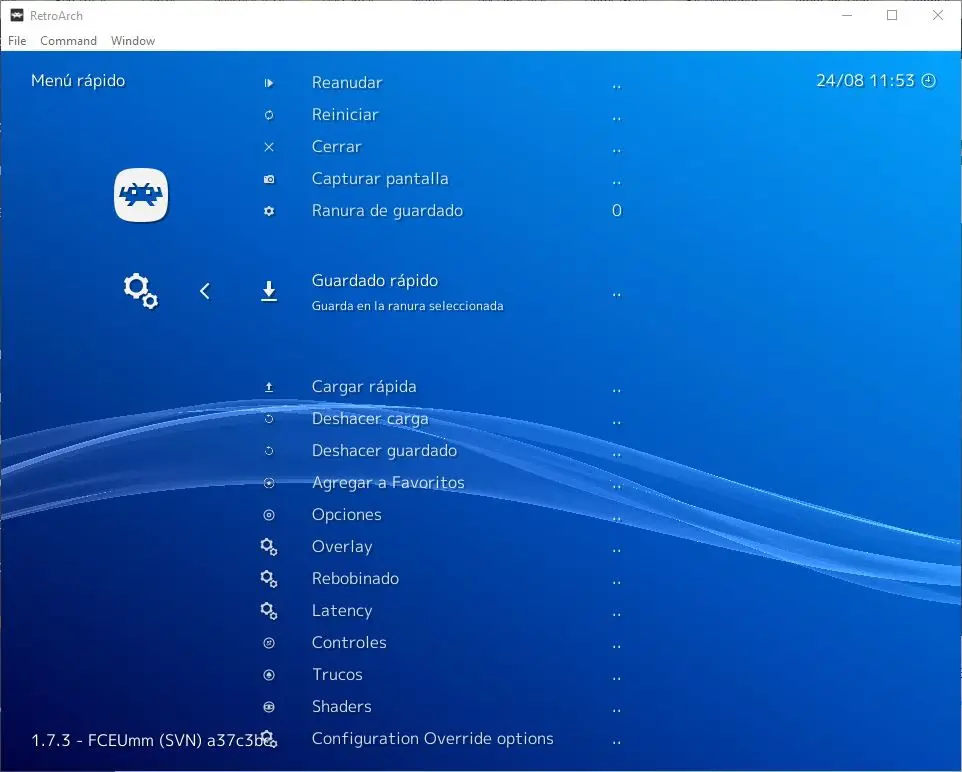Screen dimensions: 962x772
Task: Click 'Guarda en la ranura seleccionada' description
Action: 407,306
